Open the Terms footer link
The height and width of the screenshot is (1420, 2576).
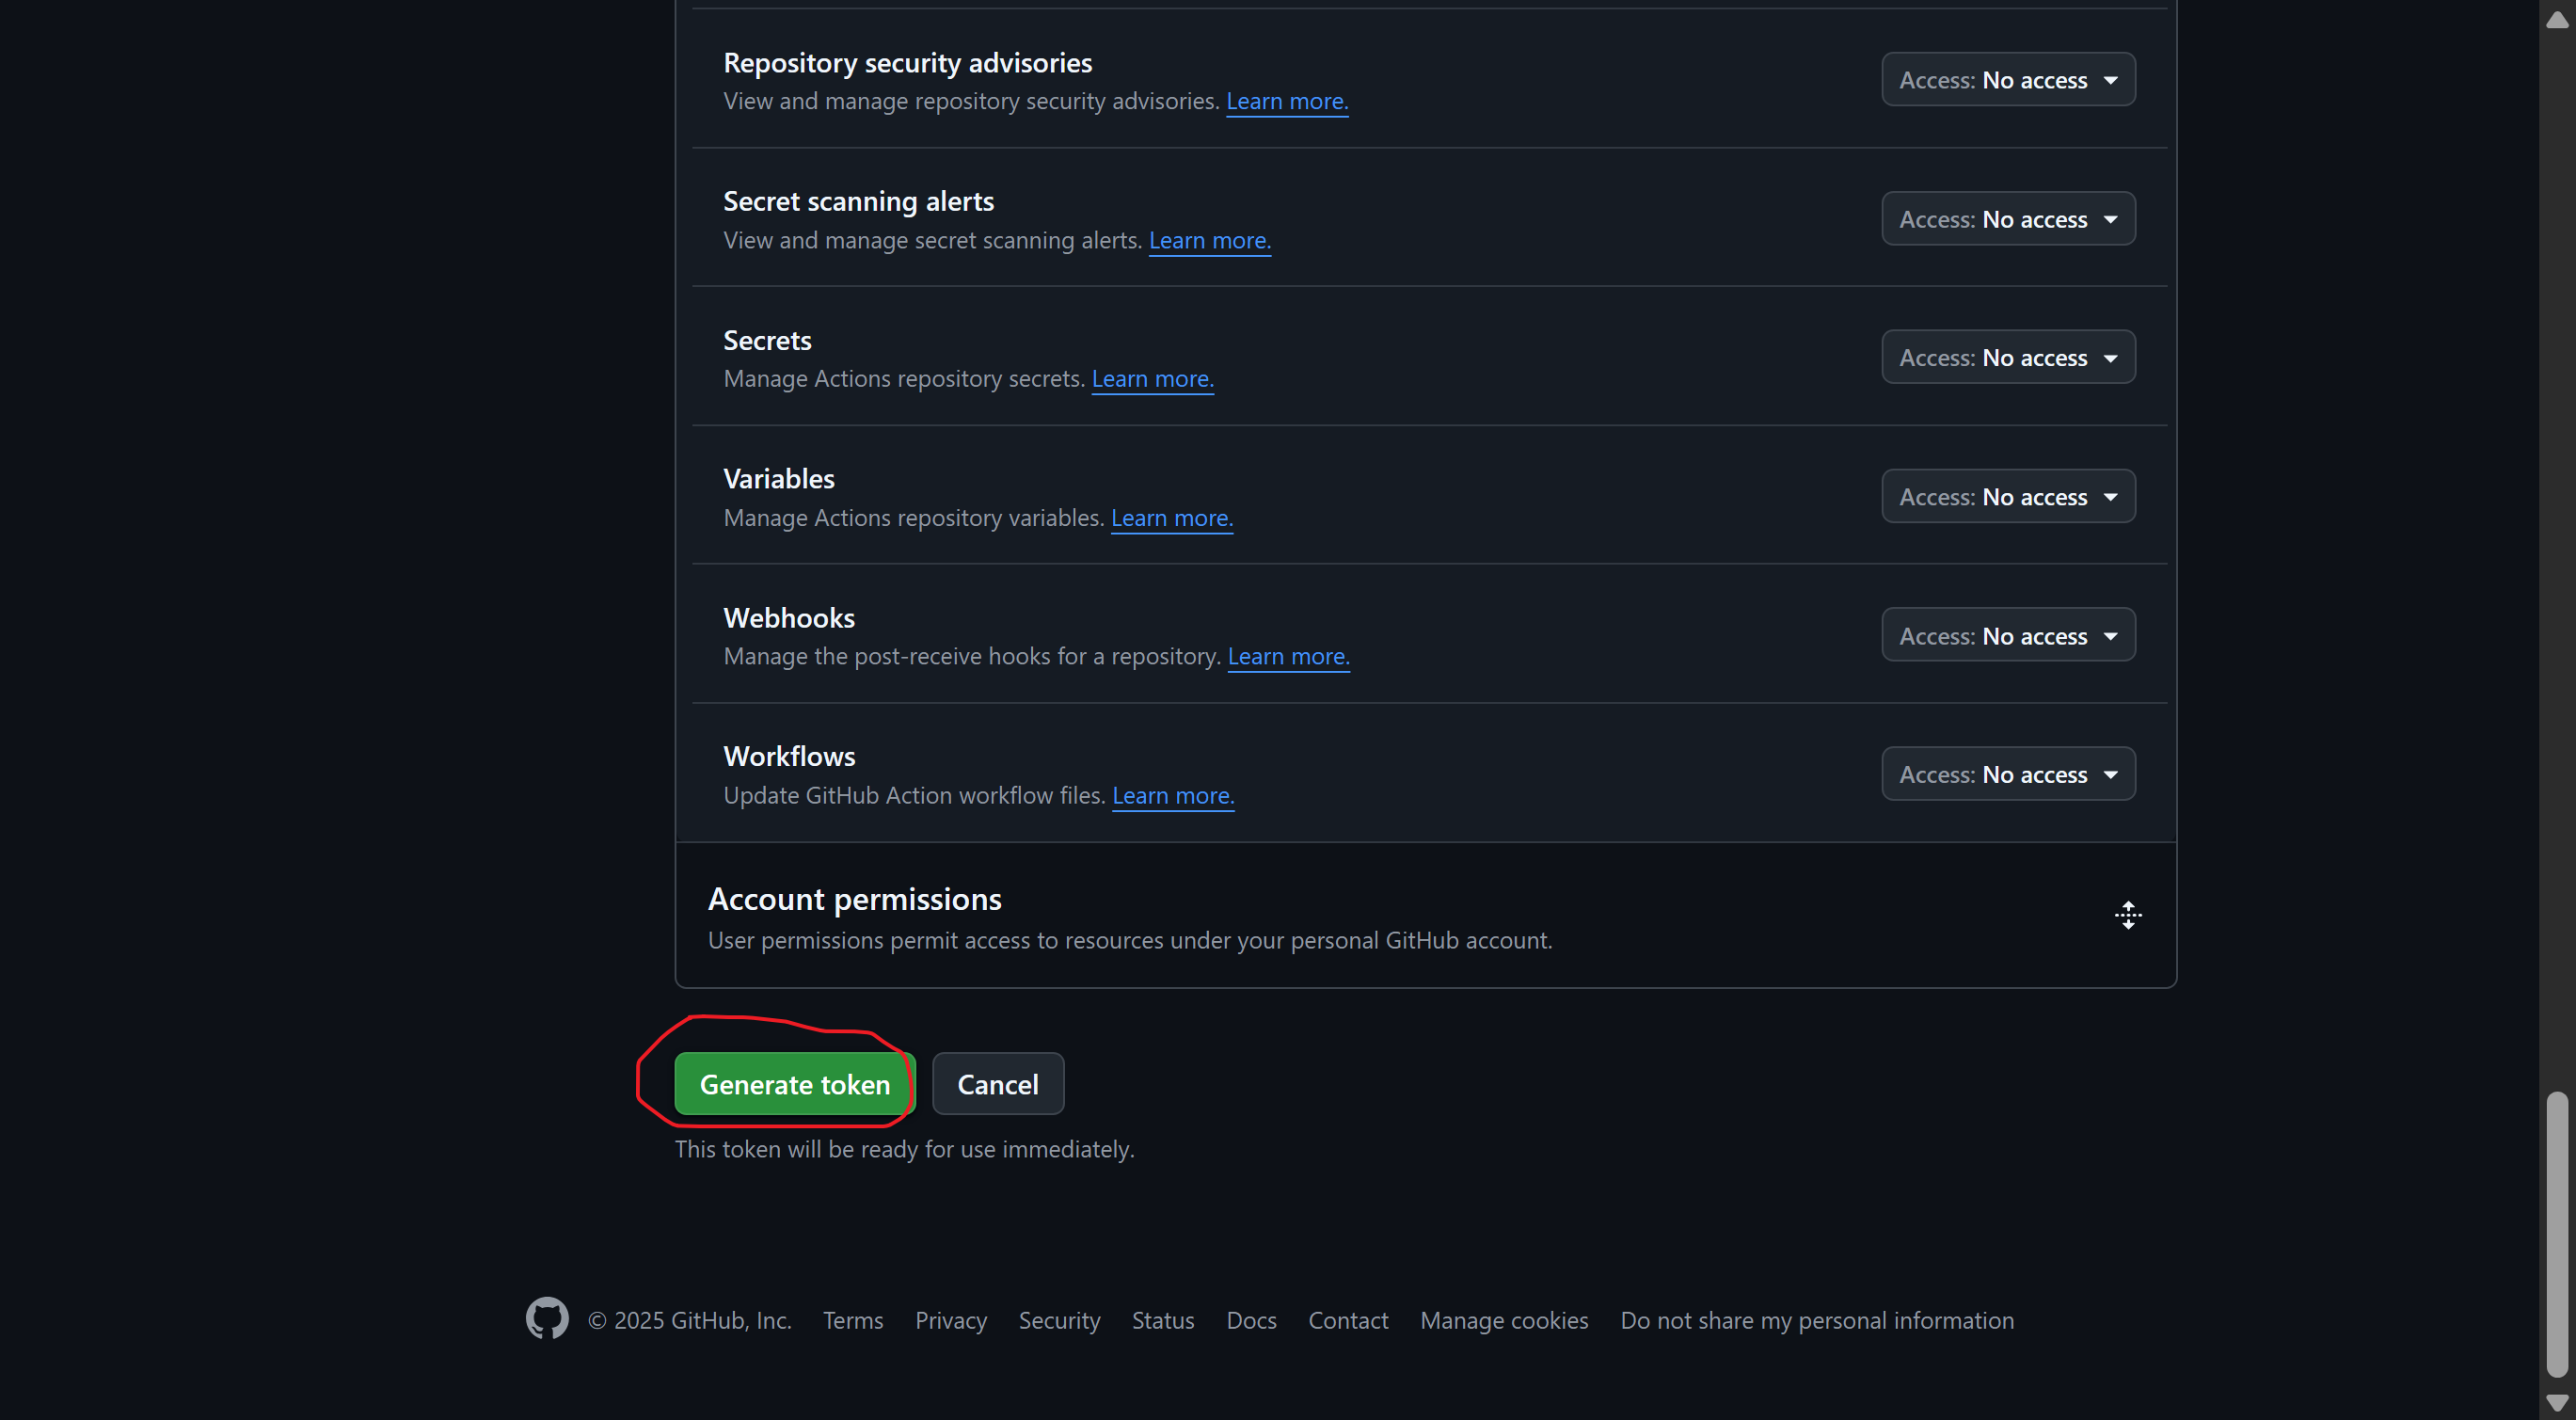tap(852, 1320)
